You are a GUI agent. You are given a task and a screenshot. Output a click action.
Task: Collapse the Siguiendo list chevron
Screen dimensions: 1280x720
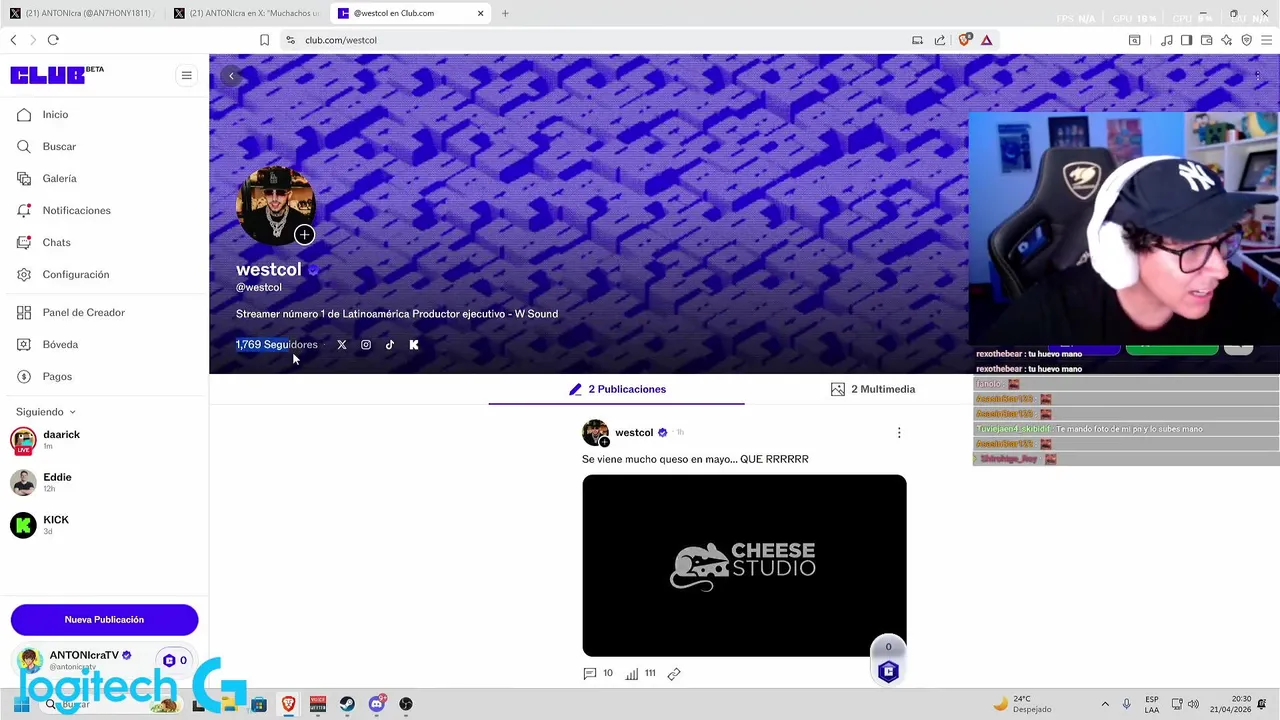(72, 412)
